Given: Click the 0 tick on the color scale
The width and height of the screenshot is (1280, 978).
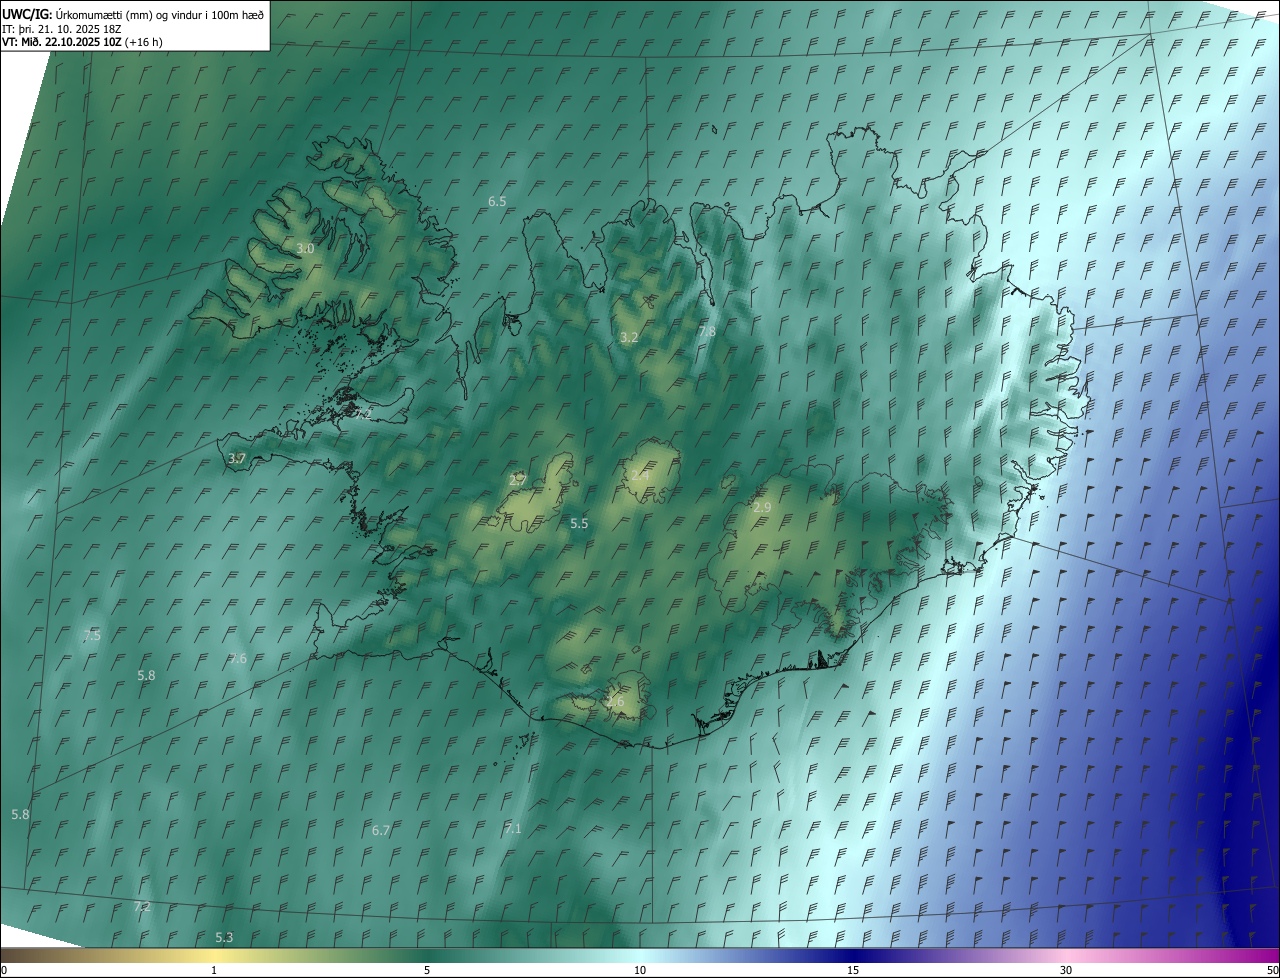Looking at the screenshot, I should coord(4,970).
